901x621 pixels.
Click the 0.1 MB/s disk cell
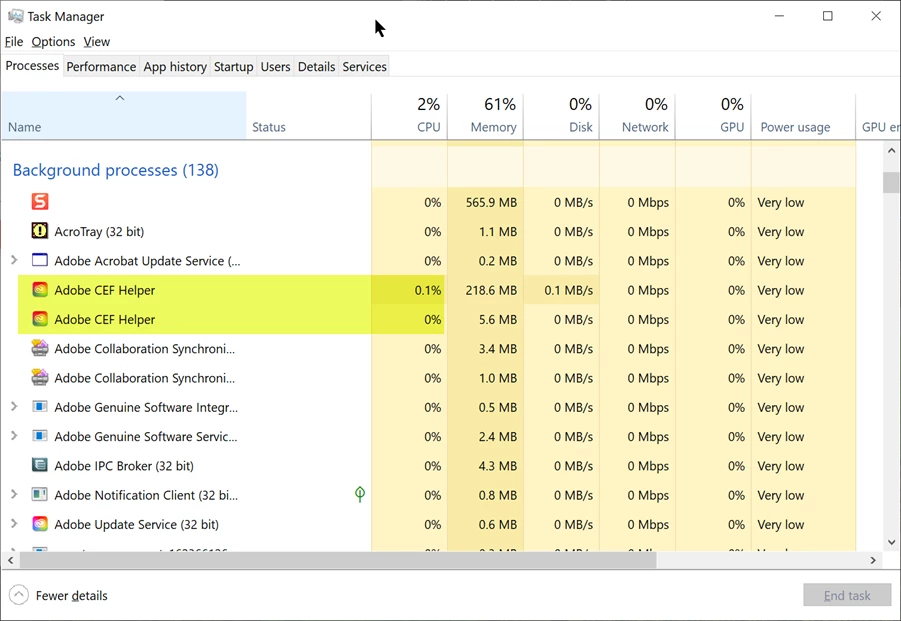561,290
